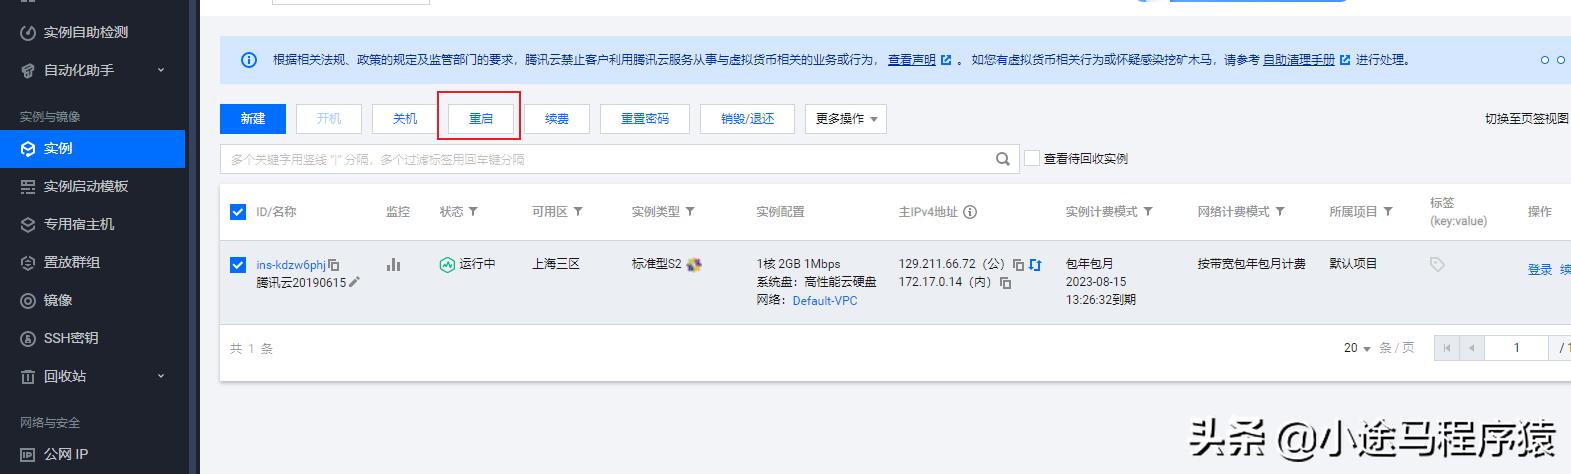
Task: Click 切换至页签视图 view toggle
Action: point(1526,119)
